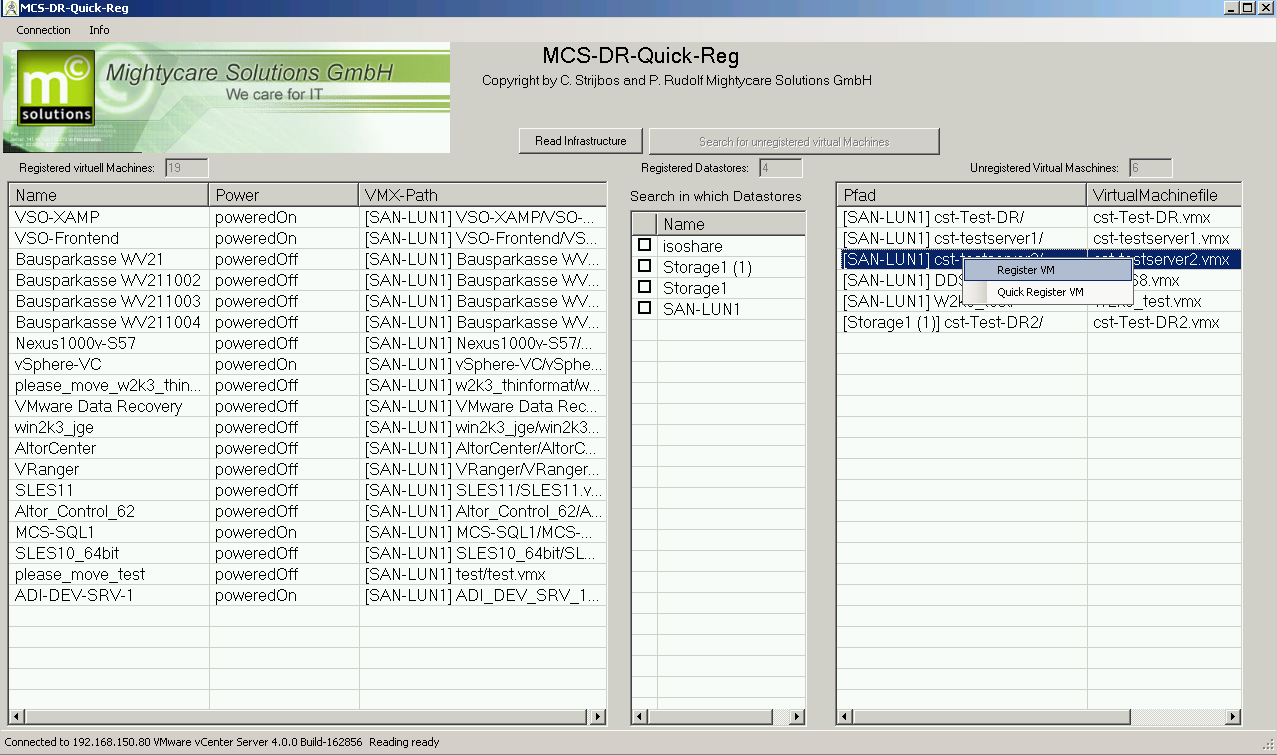The image size is (1277, 755).
Task: Click the Read Infrastructure button
Action: 581,141
